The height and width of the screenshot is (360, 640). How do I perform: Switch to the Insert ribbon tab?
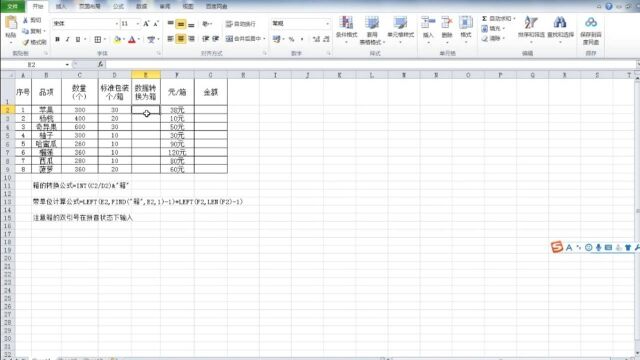point(61,6)
